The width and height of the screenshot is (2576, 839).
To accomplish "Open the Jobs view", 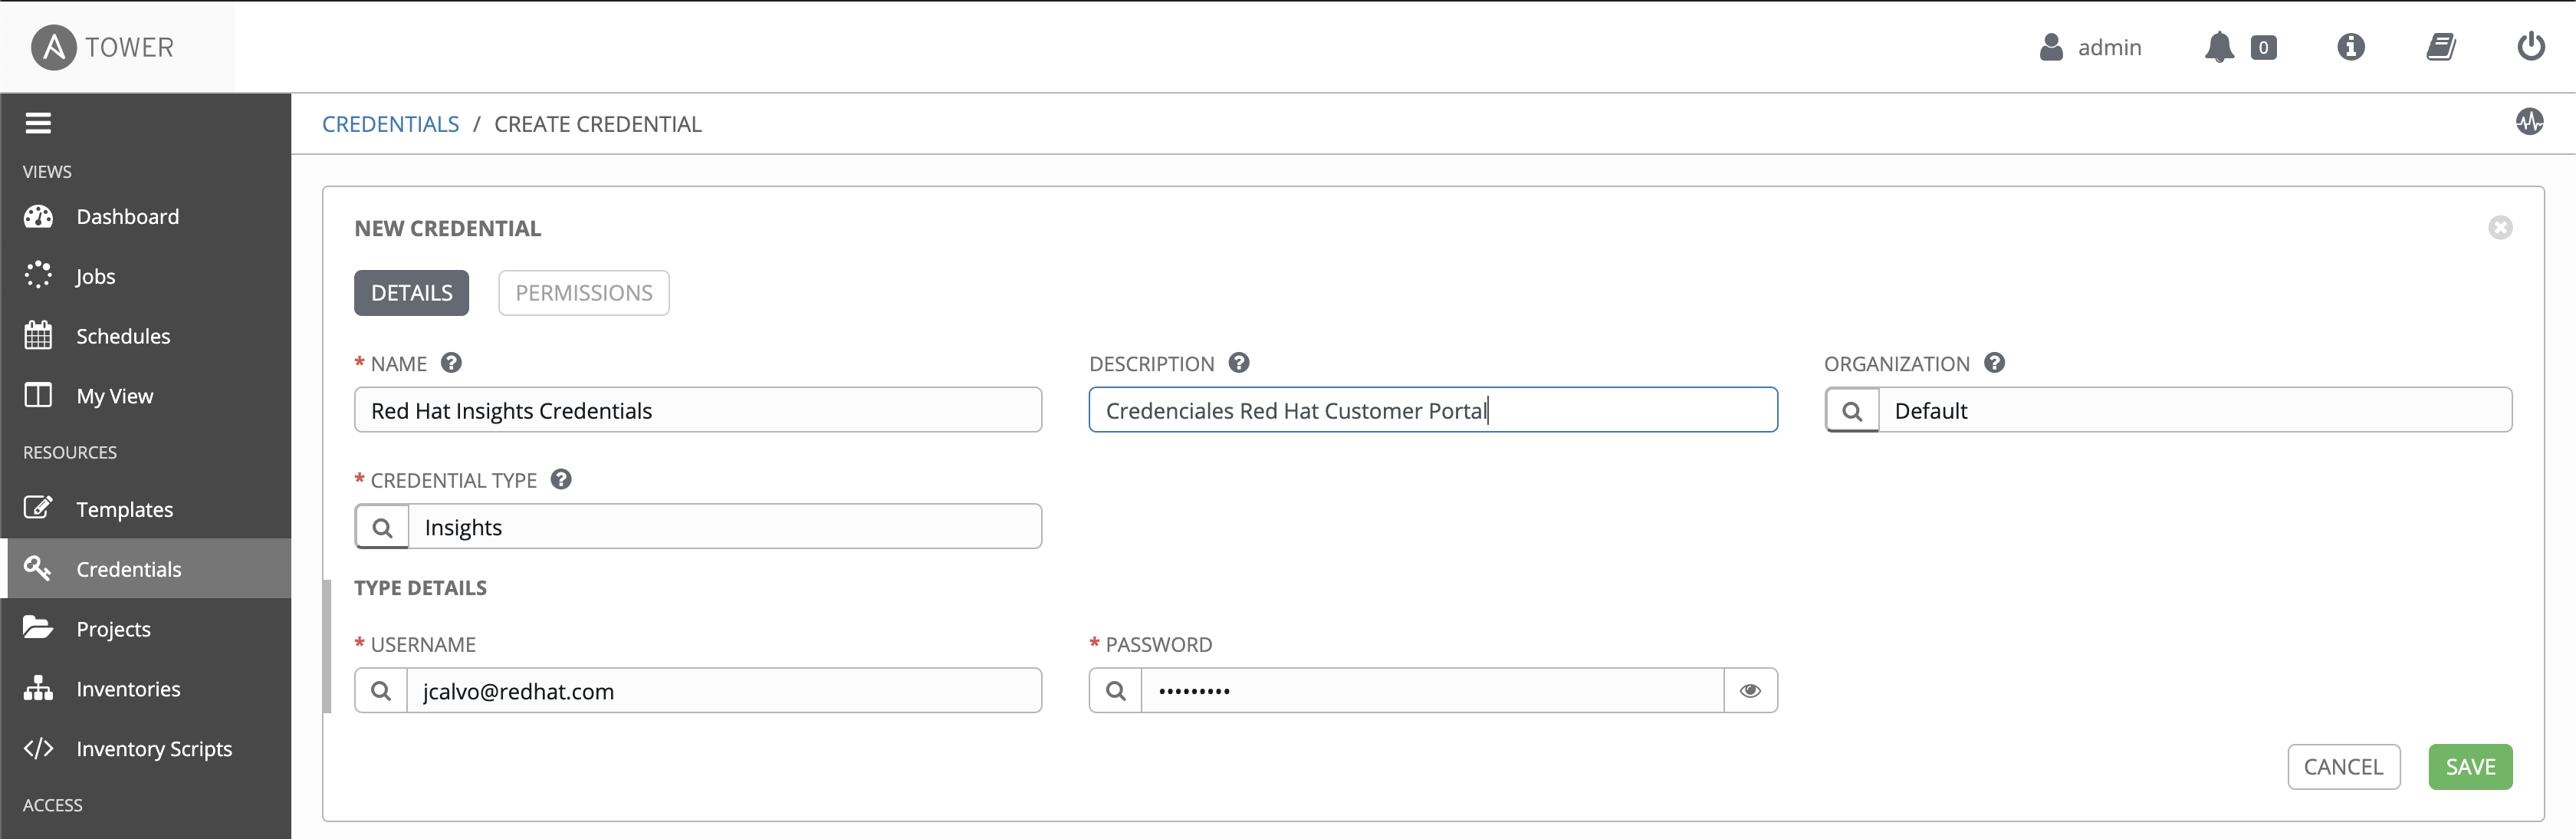I will pos(146,276).
